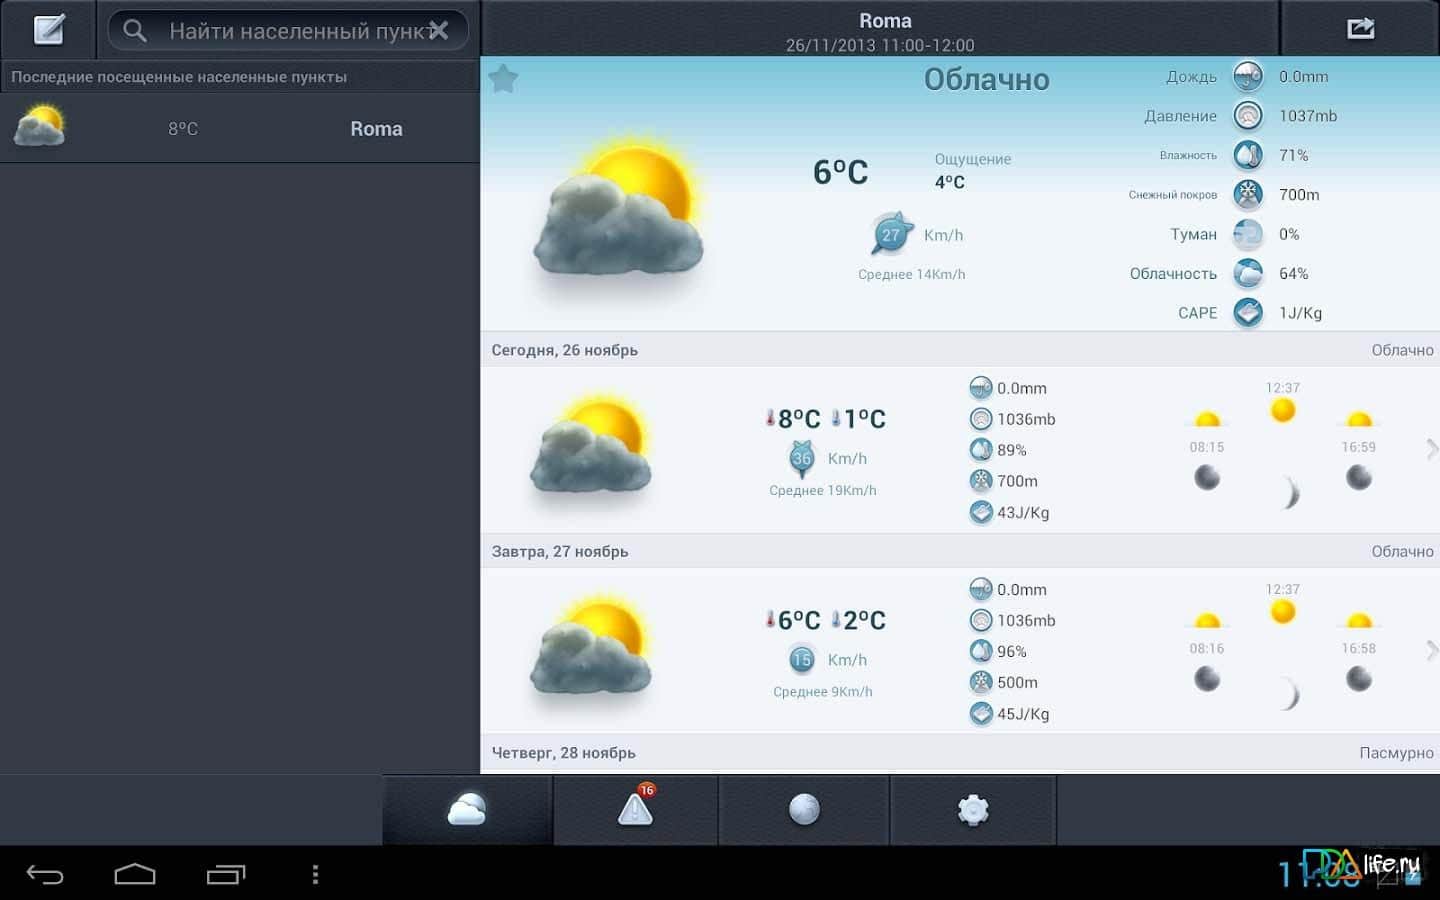Open Android recent apps button
The image size is (1440, 900).
(x=226, y=875)
